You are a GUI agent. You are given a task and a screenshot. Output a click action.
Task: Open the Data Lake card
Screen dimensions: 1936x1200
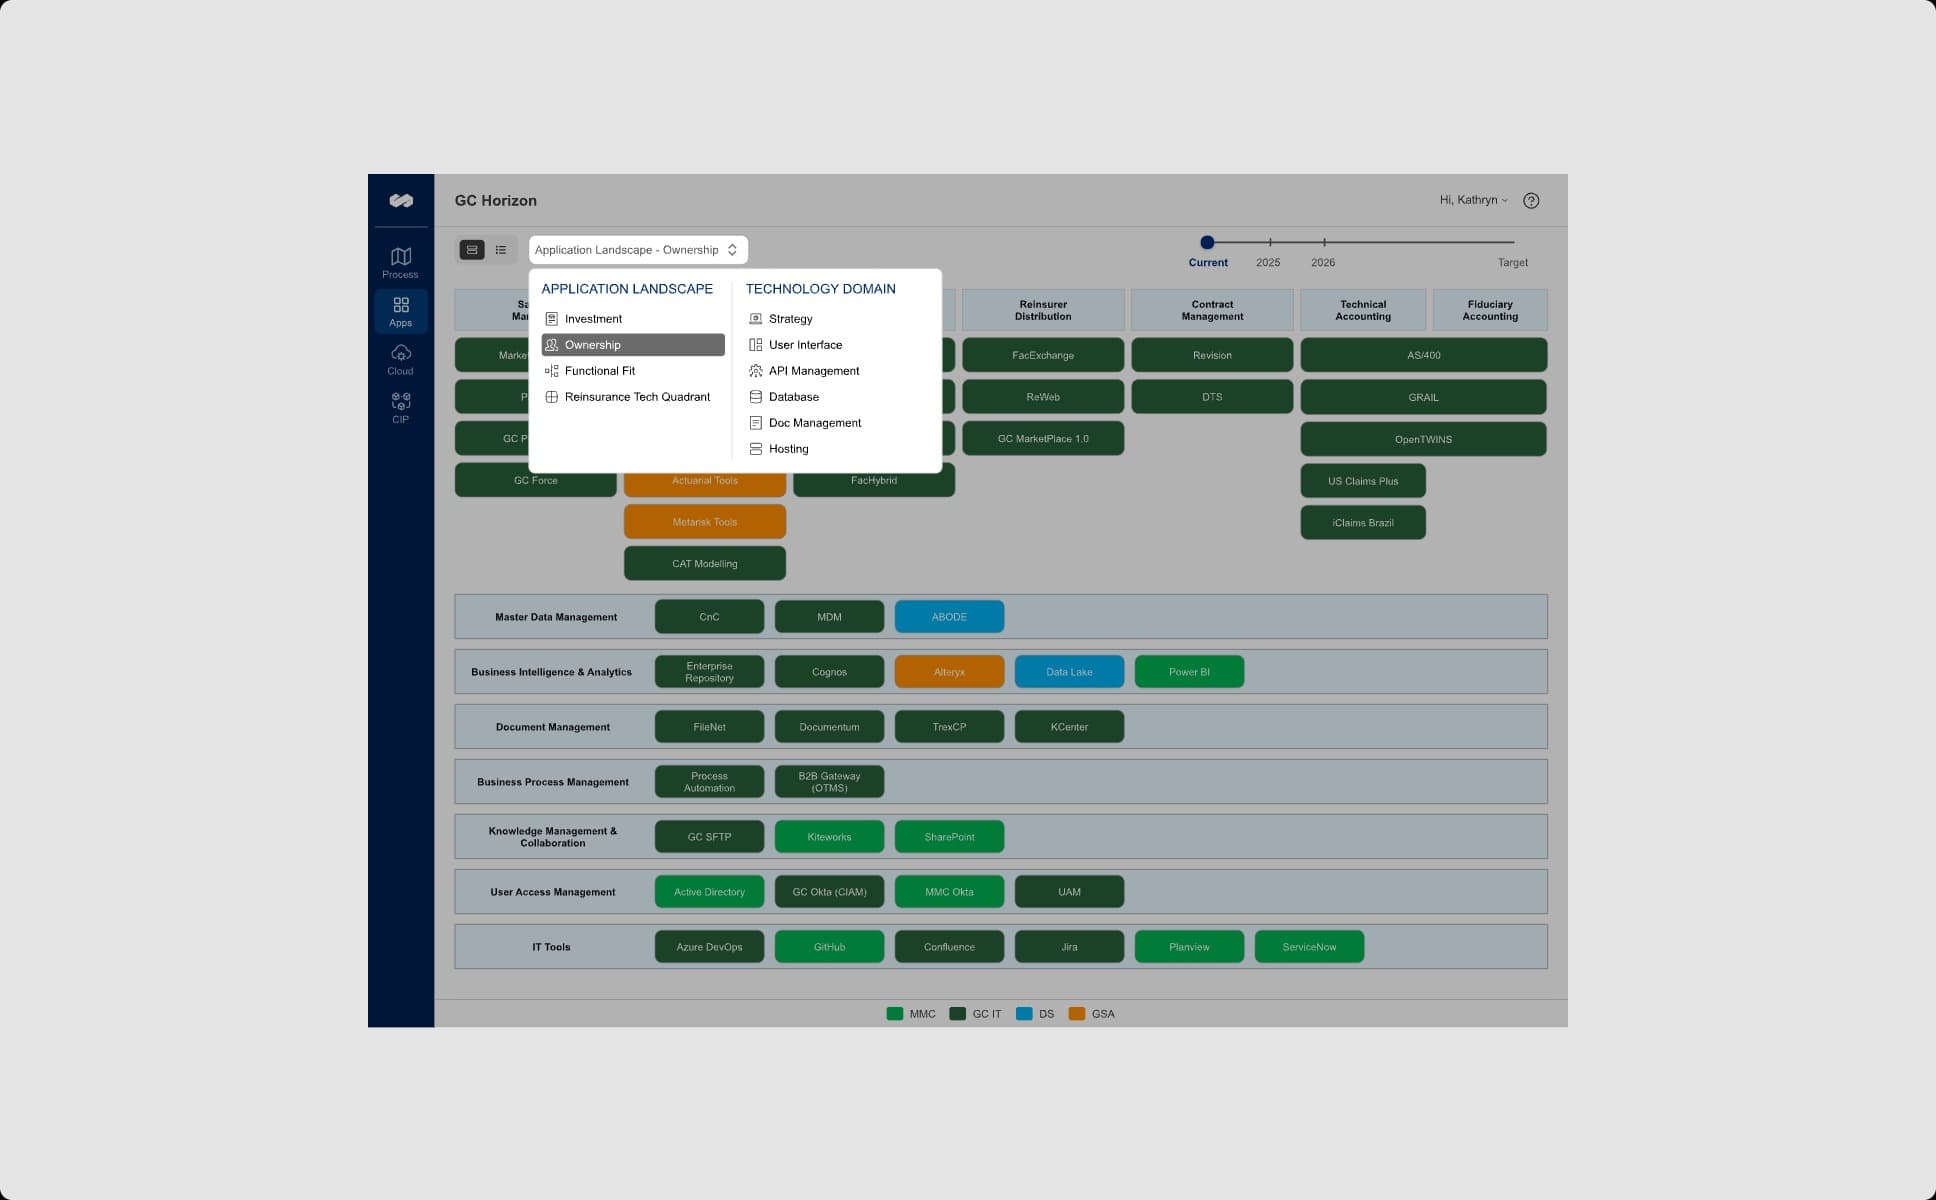tap(1069, 672)
